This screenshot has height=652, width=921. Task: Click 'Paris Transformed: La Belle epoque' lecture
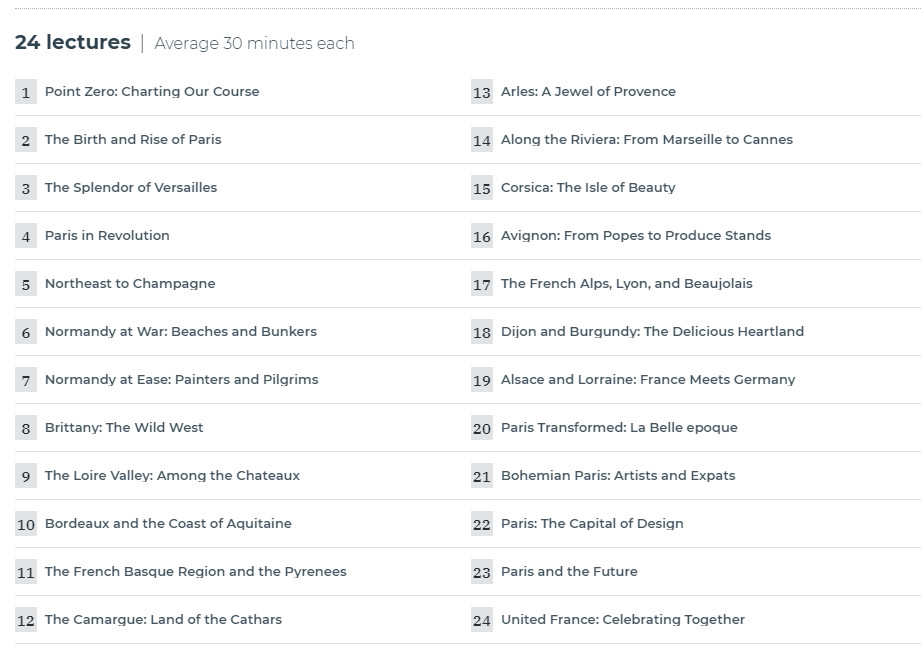(x=620, y=428)
